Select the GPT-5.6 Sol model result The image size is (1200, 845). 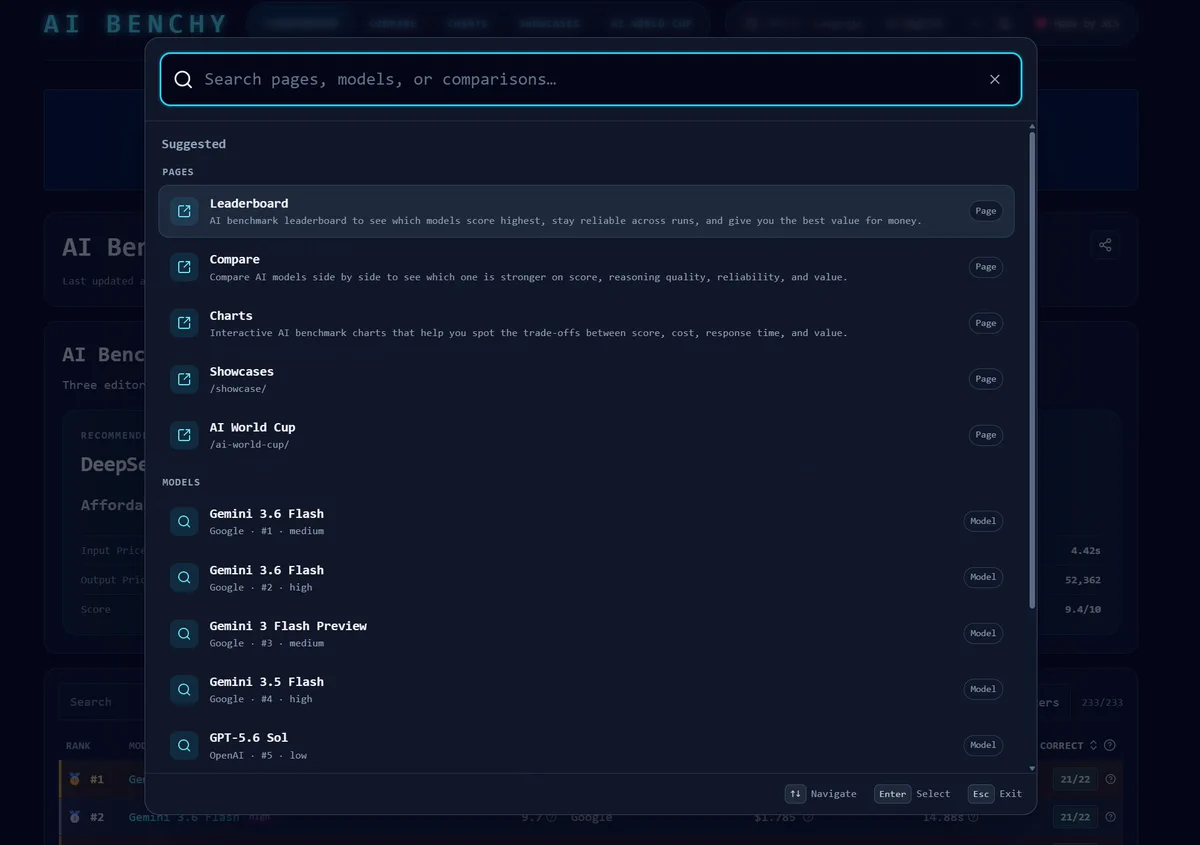point(586,745)
